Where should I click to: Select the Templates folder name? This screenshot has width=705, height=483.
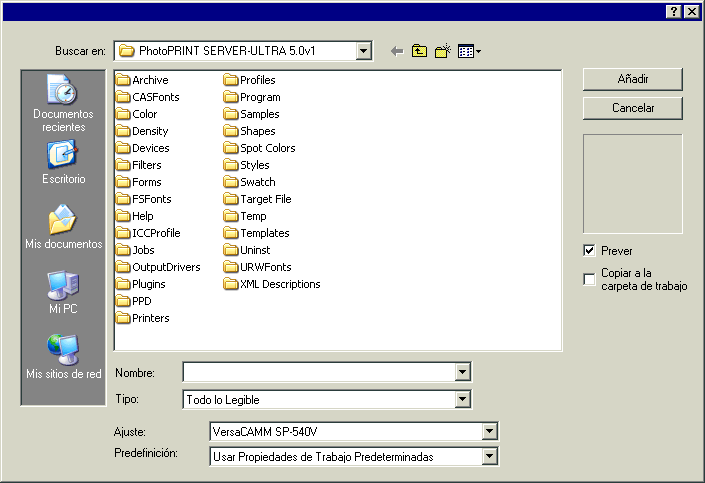coord(265,233)
